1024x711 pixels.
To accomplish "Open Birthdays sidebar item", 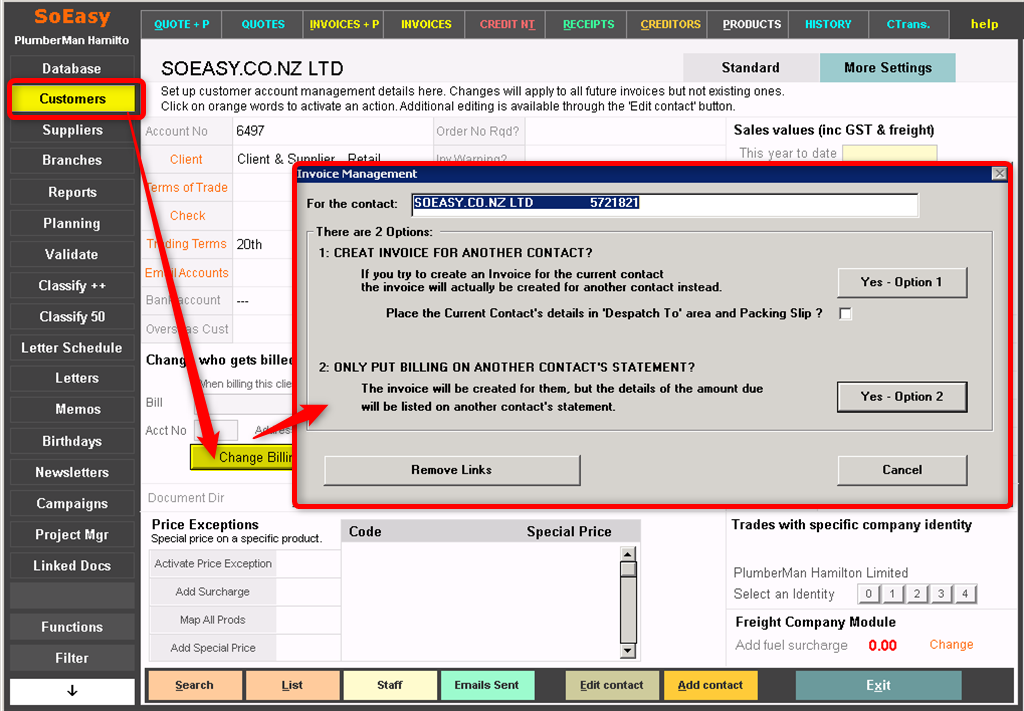I will [x=72, y=441].
